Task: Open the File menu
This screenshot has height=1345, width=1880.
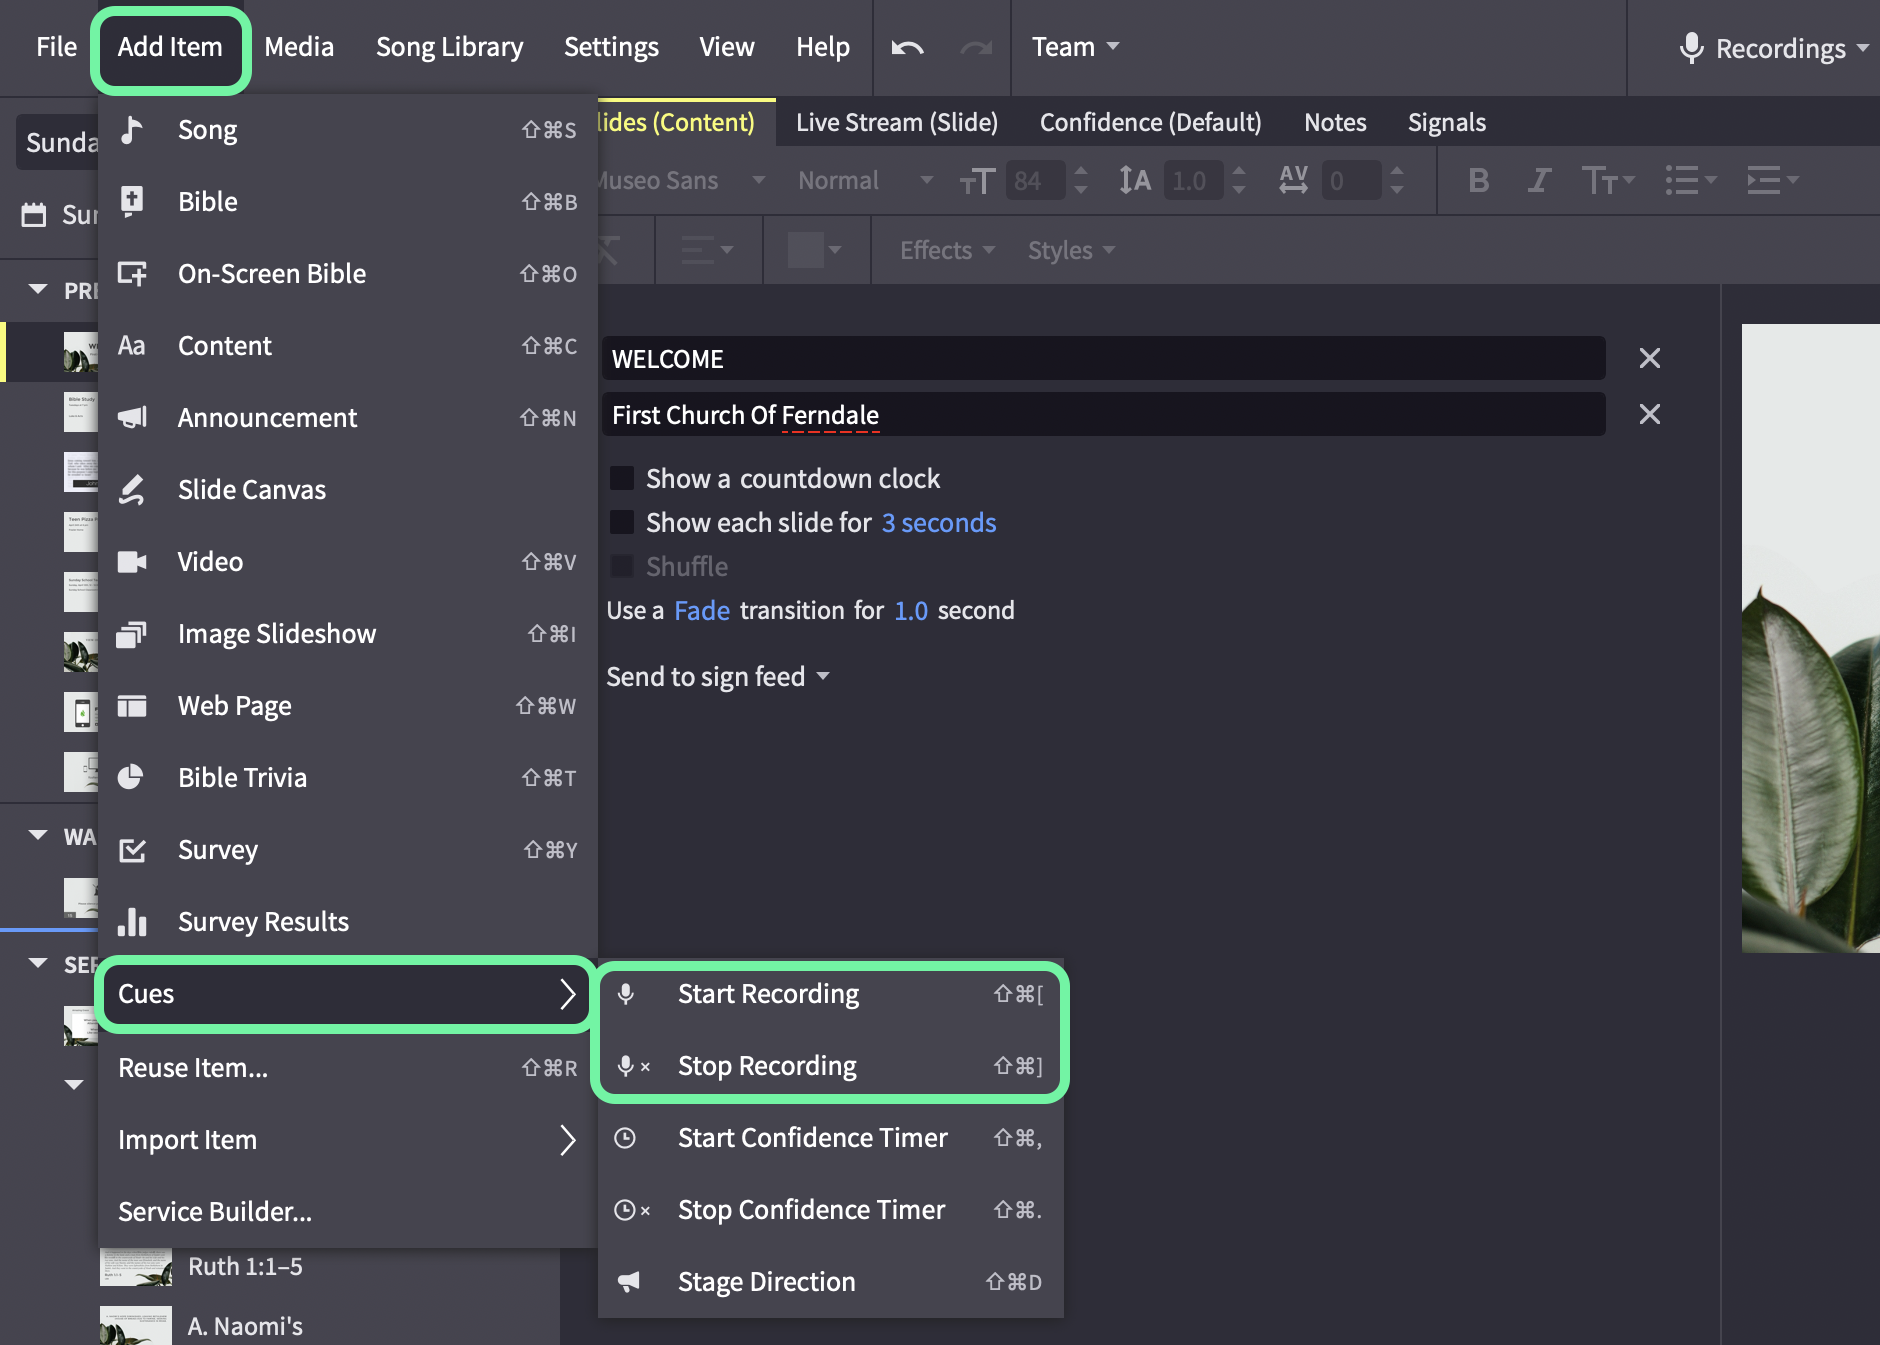Action: pos(56,47)
